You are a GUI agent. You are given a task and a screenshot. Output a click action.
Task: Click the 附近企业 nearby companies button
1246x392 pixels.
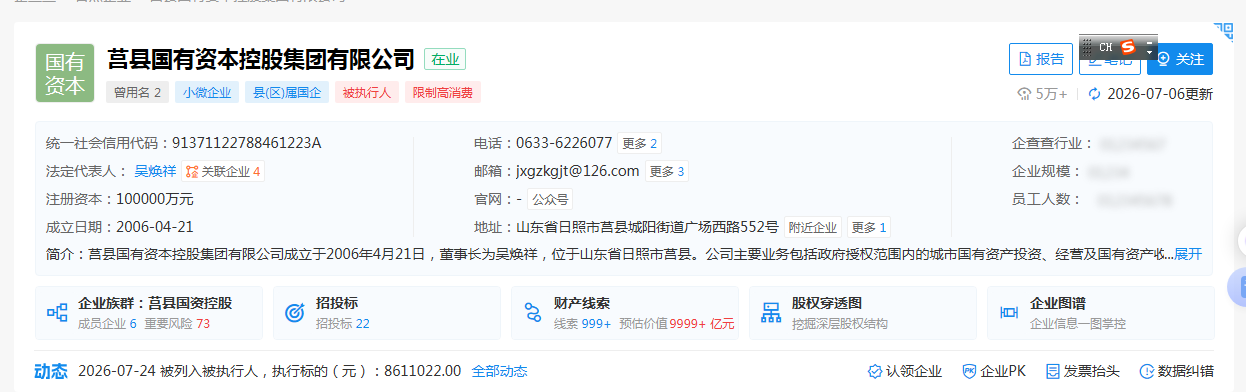813,227
